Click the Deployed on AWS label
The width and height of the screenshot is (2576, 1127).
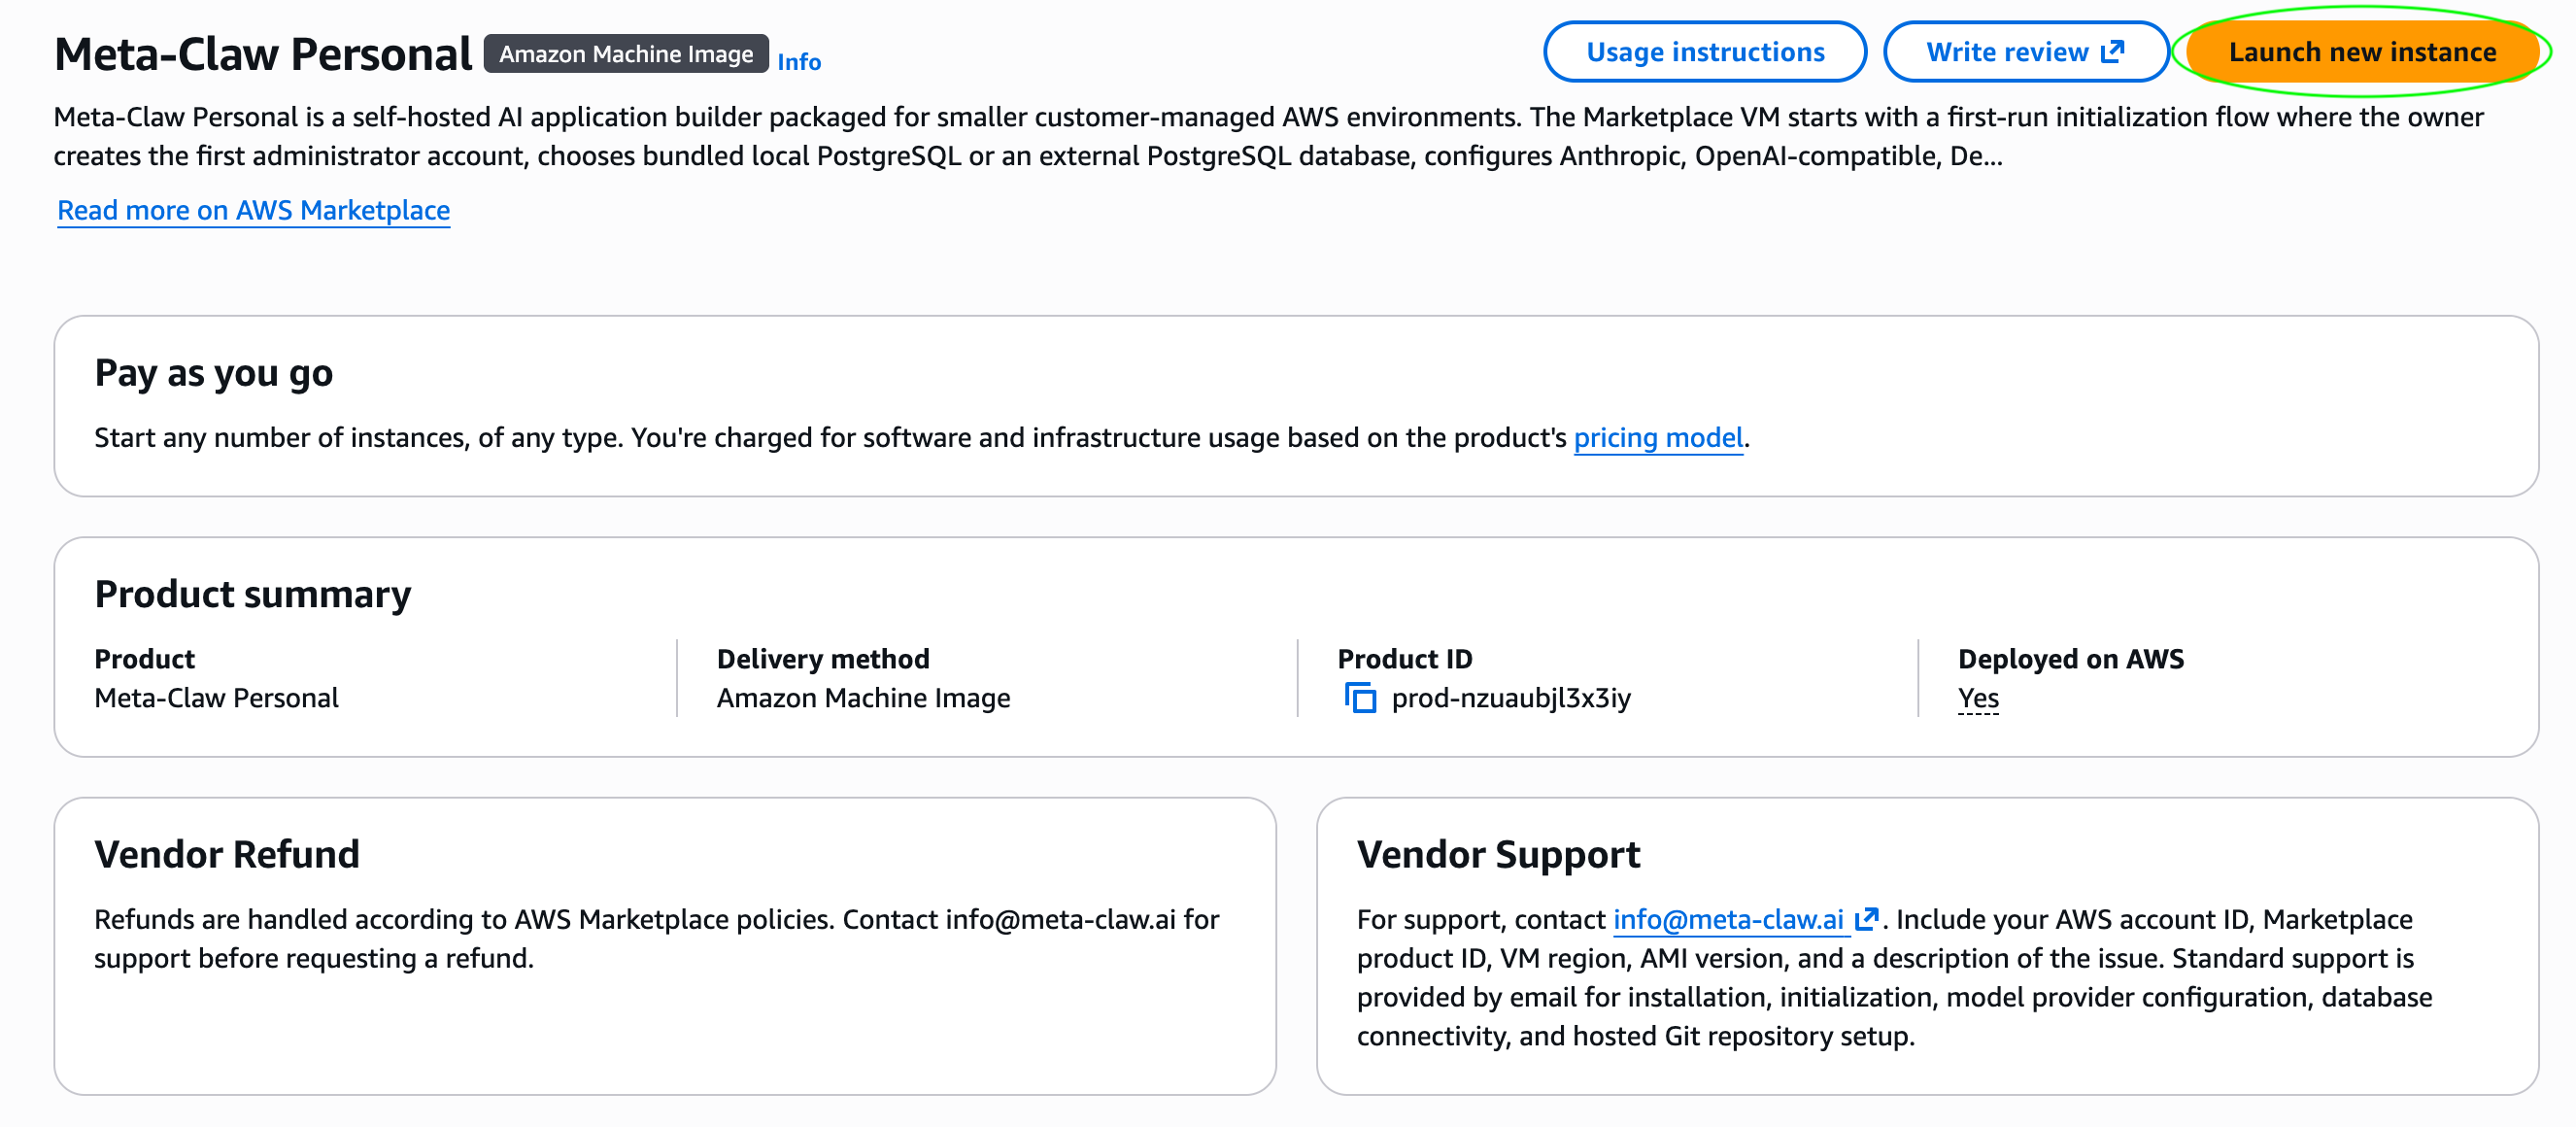2071,659
